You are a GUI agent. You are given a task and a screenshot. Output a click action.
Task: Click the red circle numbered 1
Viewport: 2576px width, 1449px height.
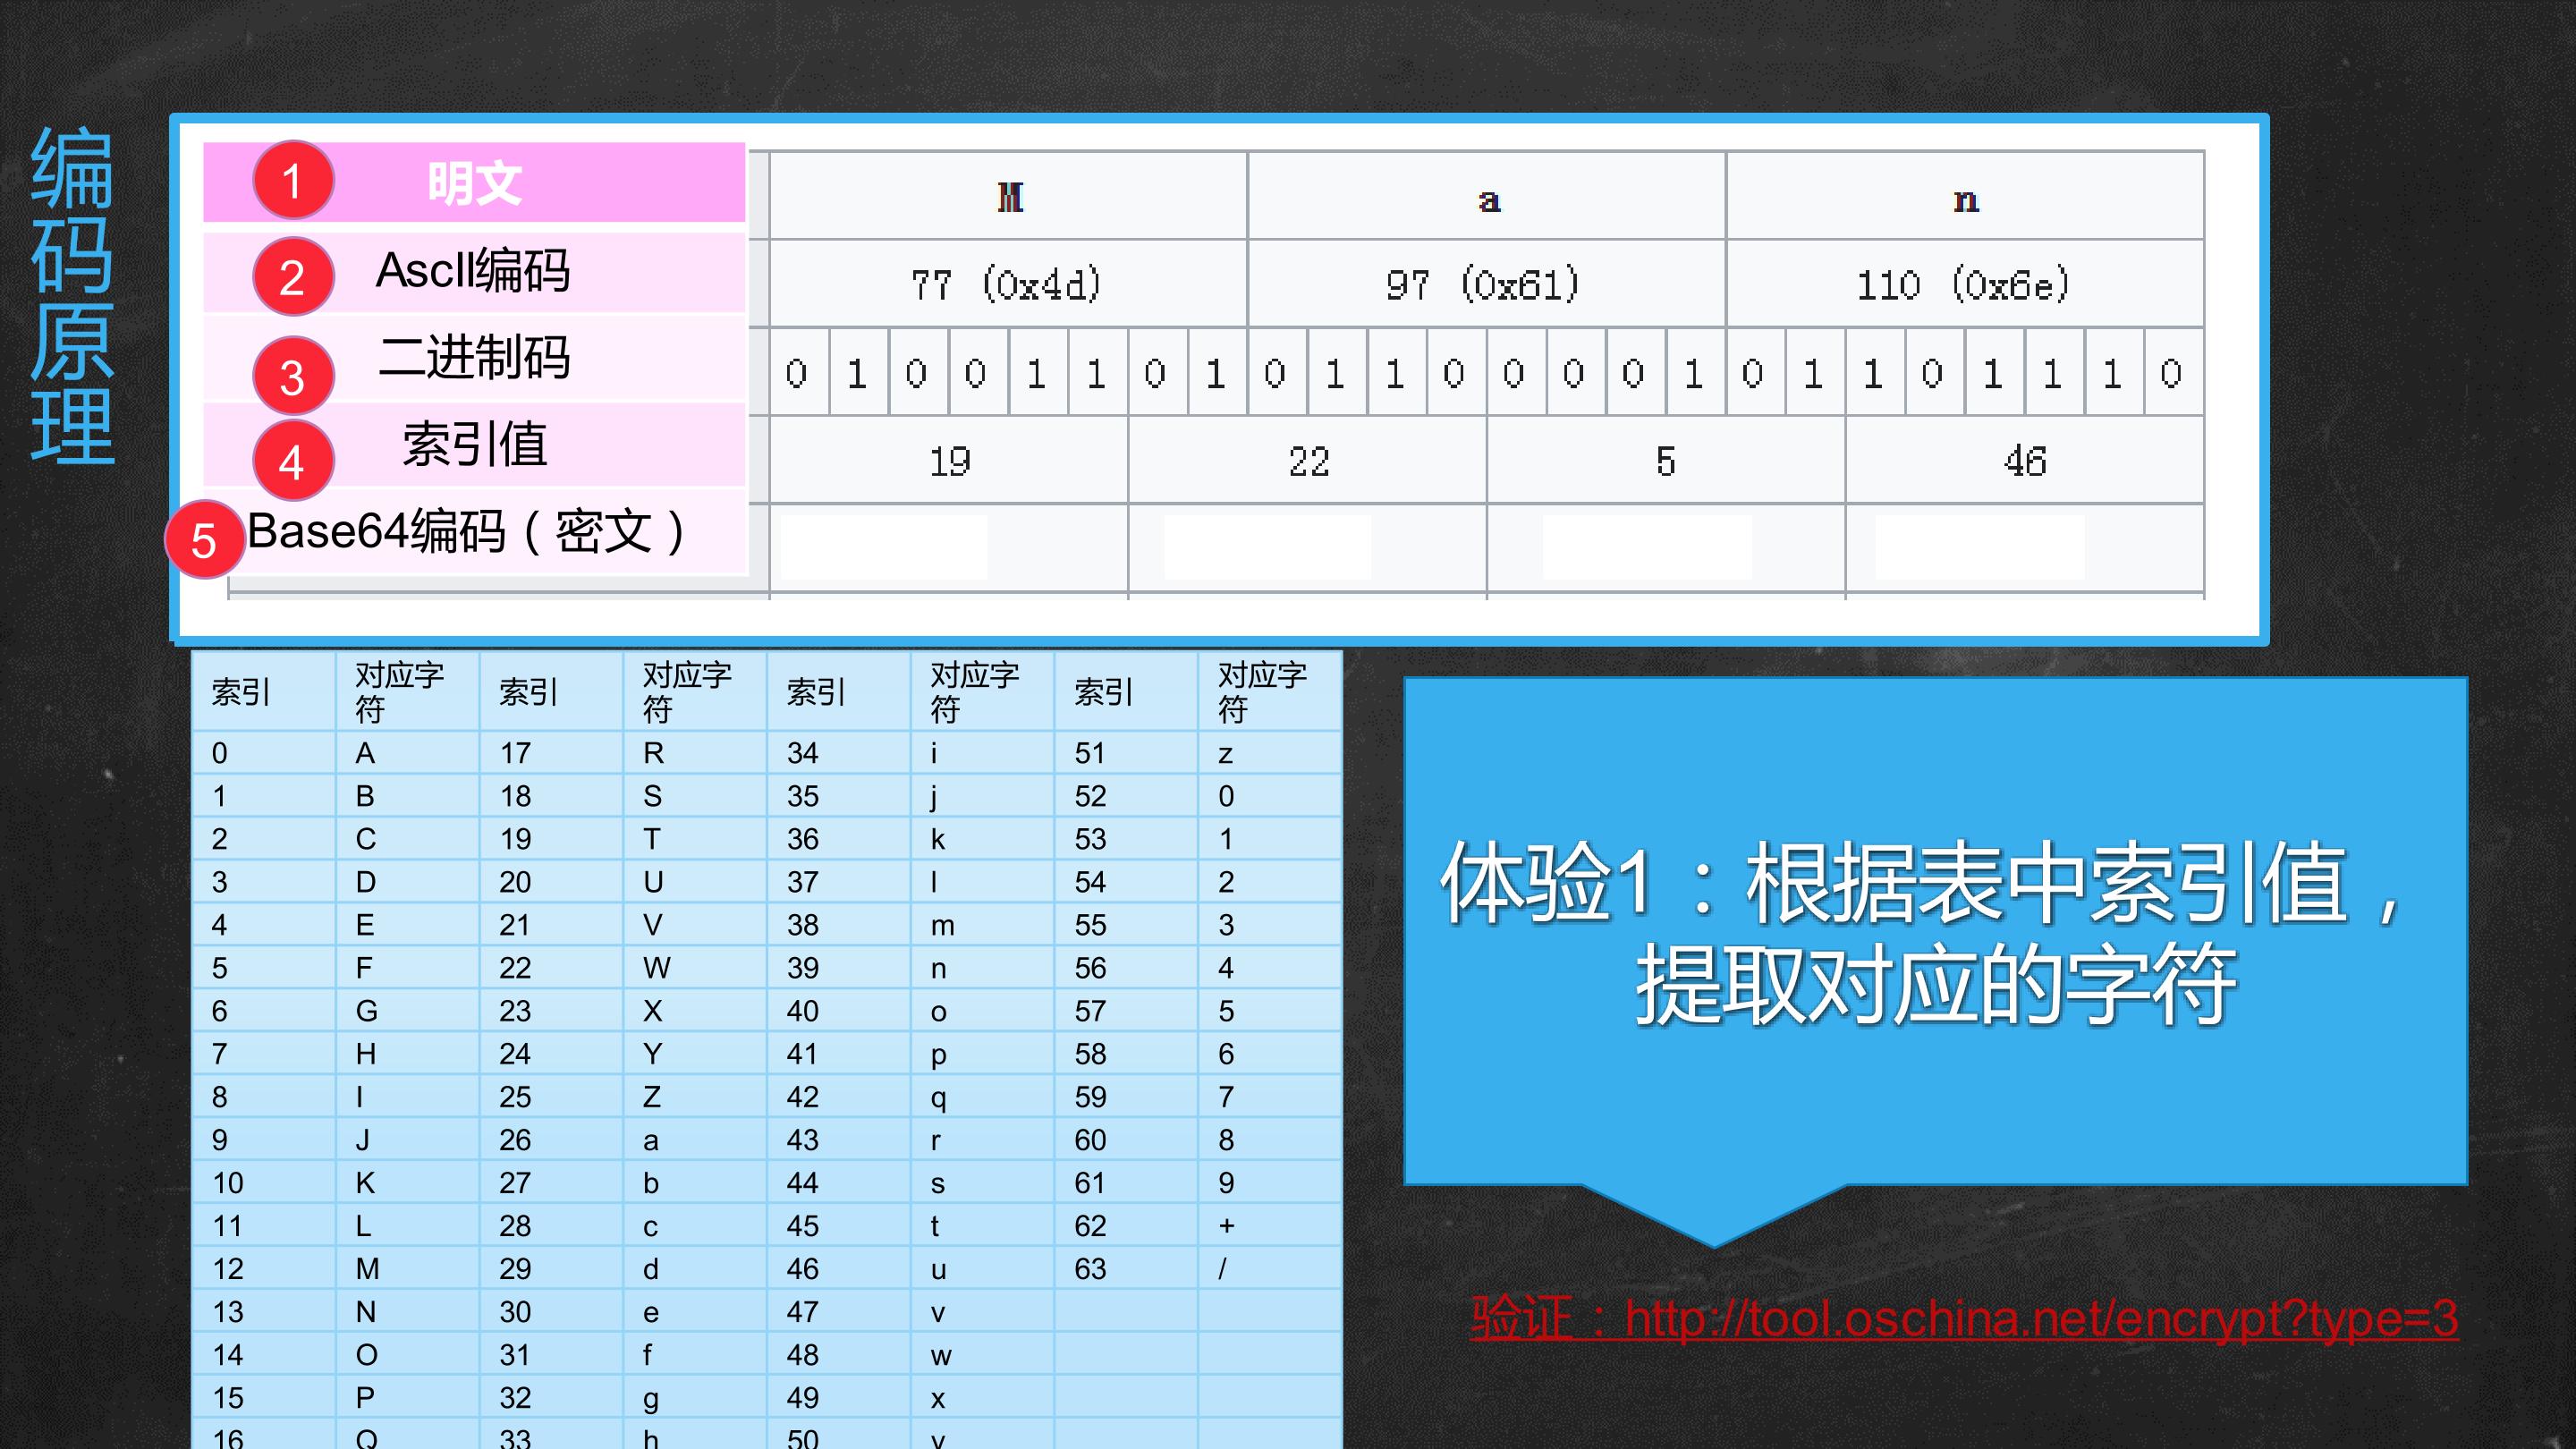(x=292, y=181)
